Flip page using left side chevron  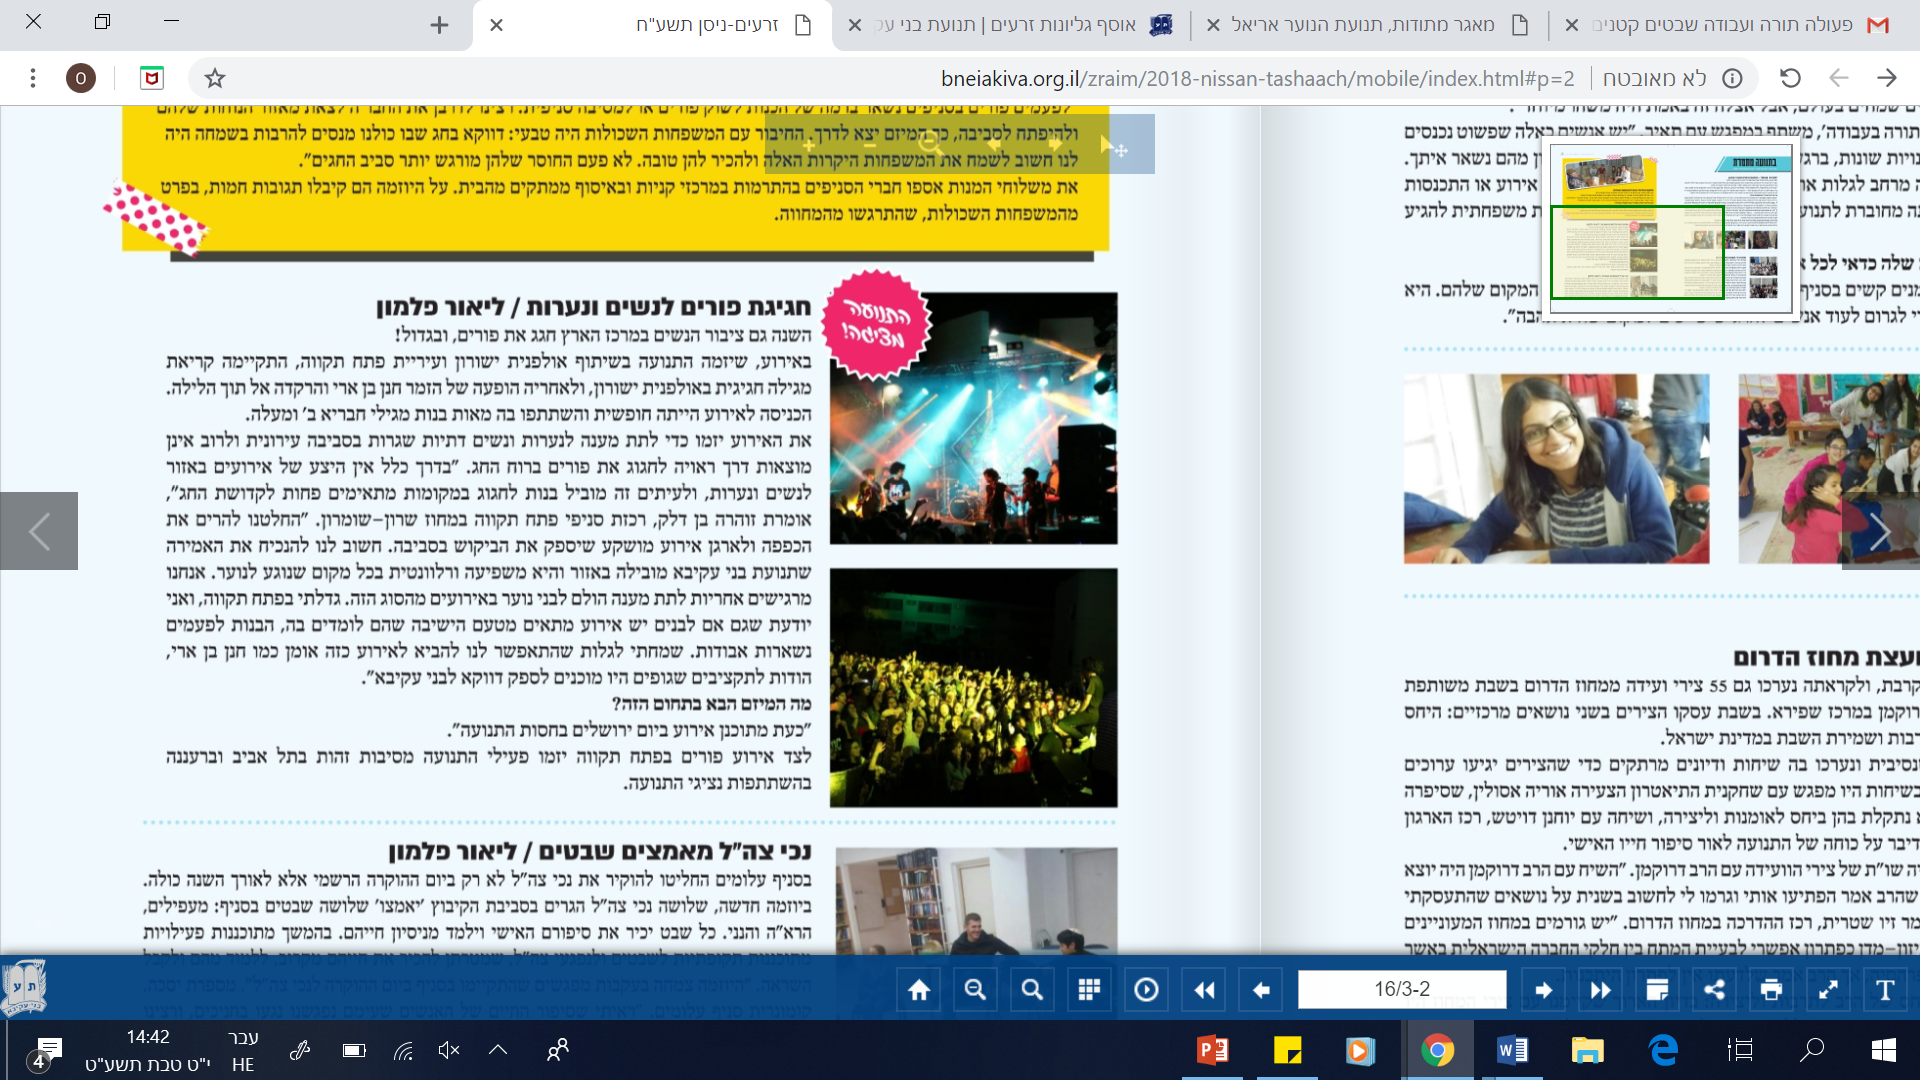click(39, 531)
